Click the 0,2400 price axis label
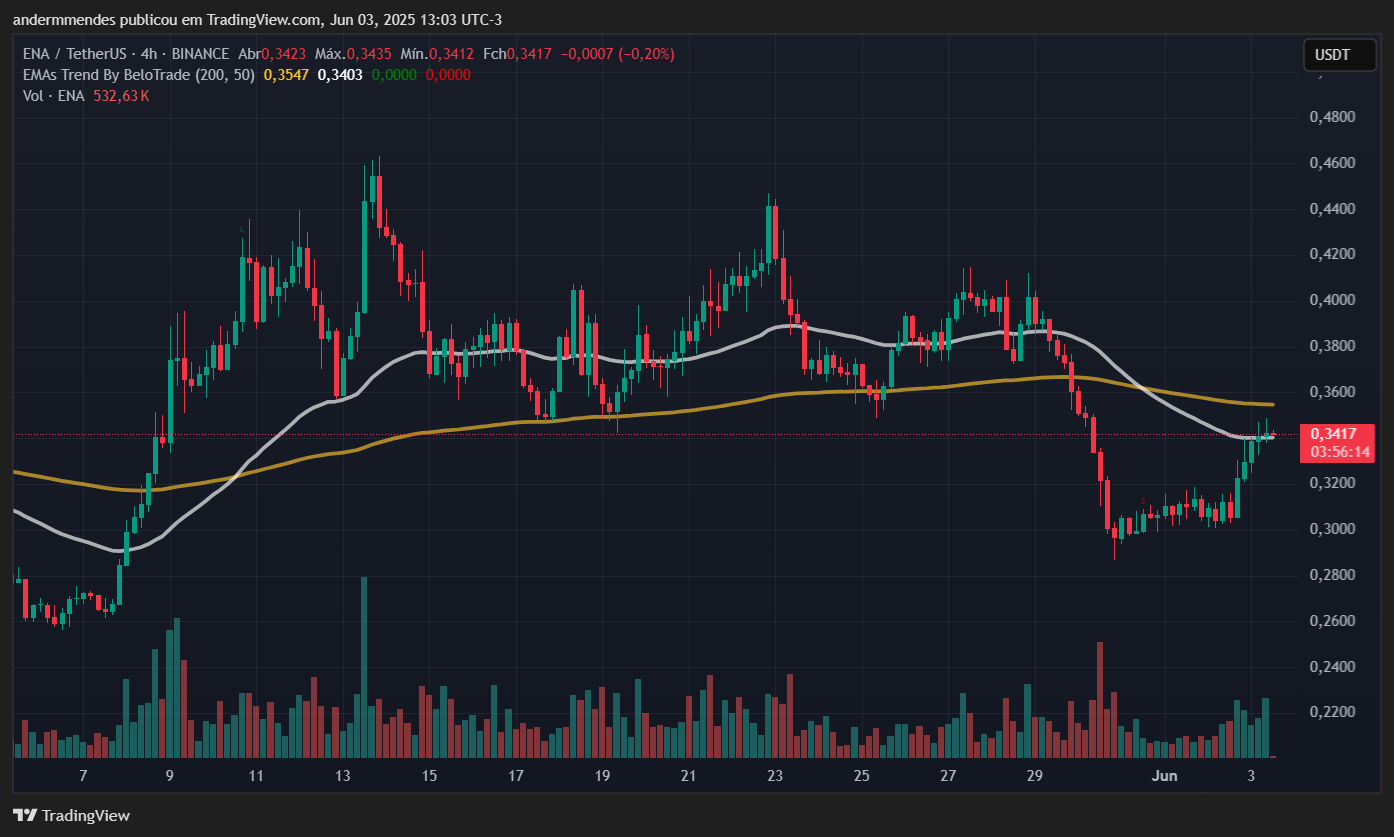The height and width of the screenshot is (837, 1394). [x=1332, y=667]
